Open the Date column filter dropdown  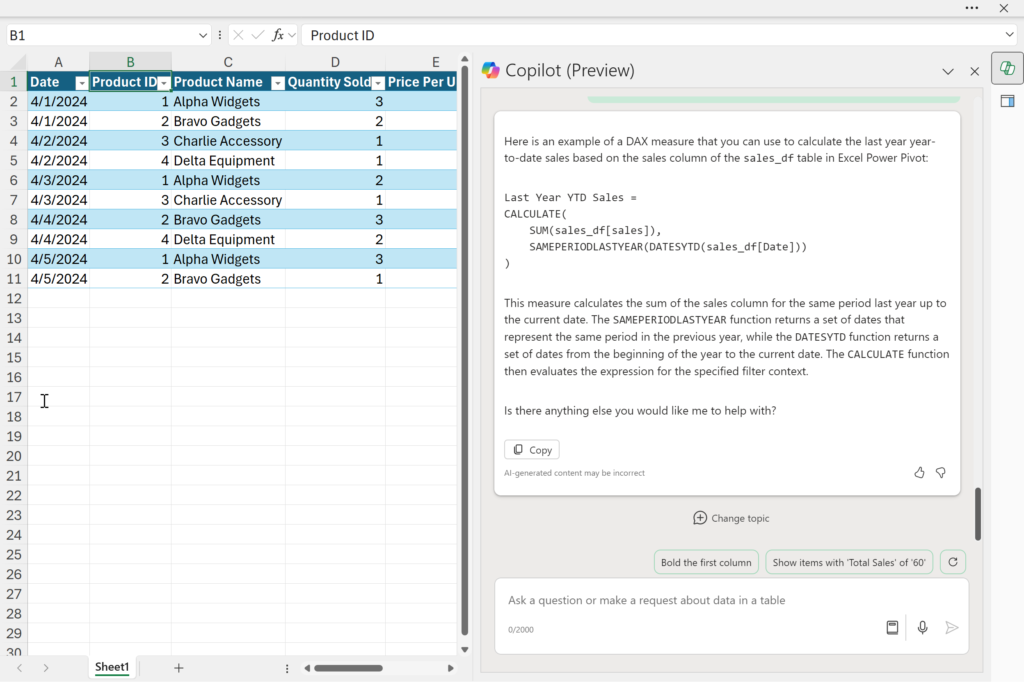[x=81, y=83]
